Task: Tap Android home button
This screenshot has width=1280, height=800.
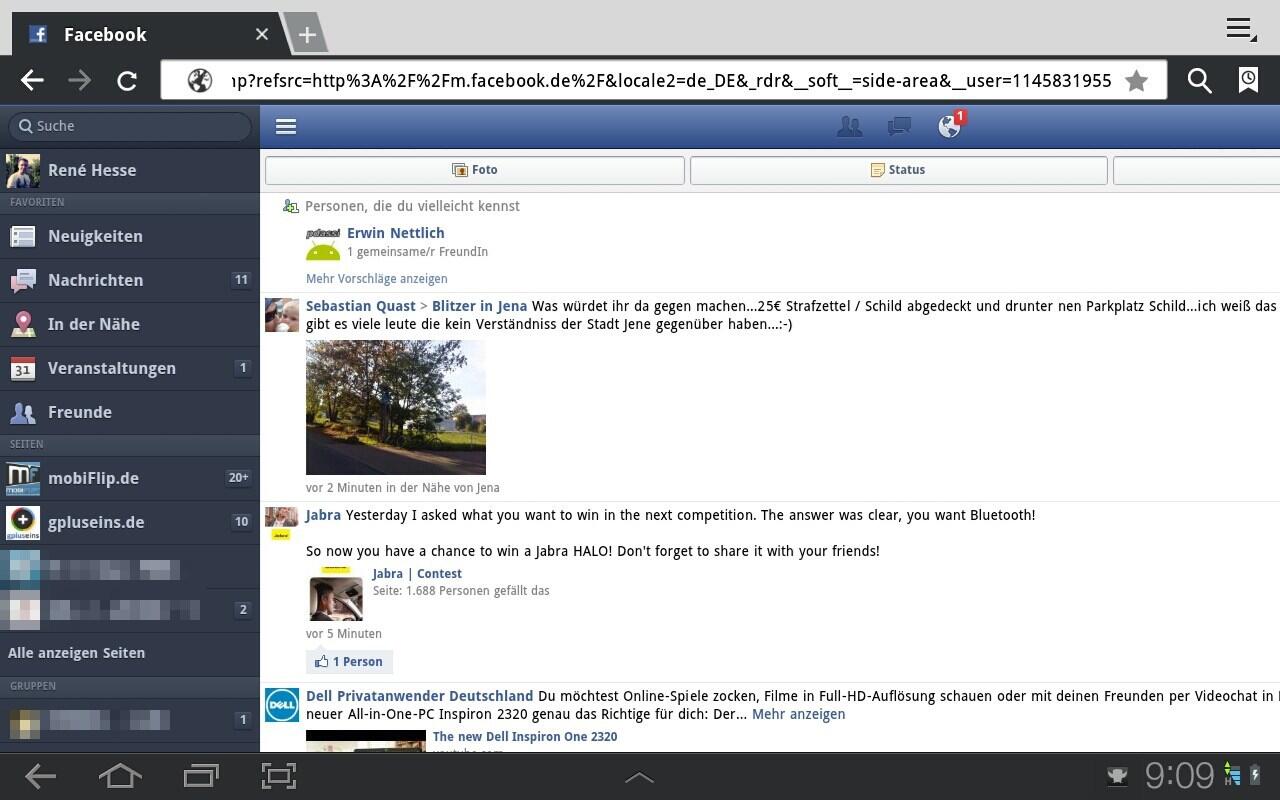Action: [120, 776]
